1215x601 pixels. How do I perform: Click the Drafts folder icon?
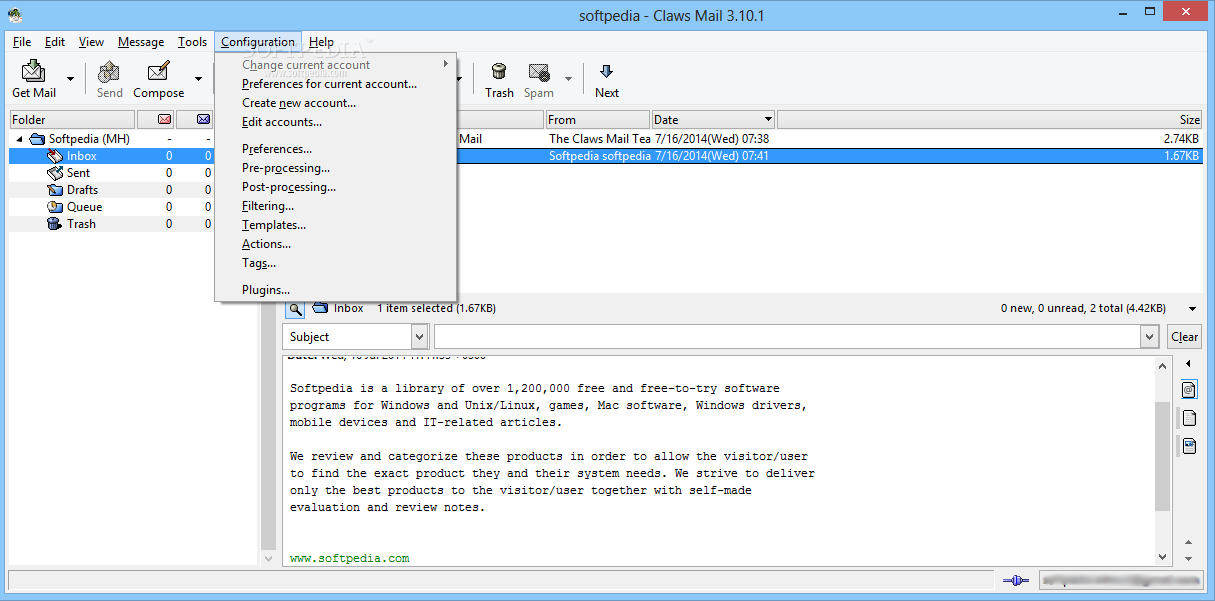point(55,190)
